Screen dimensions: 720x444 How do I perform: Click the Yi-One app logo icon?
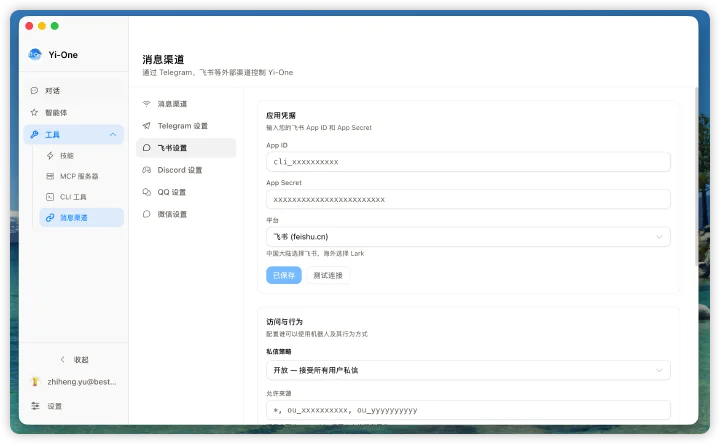(35, 55)
